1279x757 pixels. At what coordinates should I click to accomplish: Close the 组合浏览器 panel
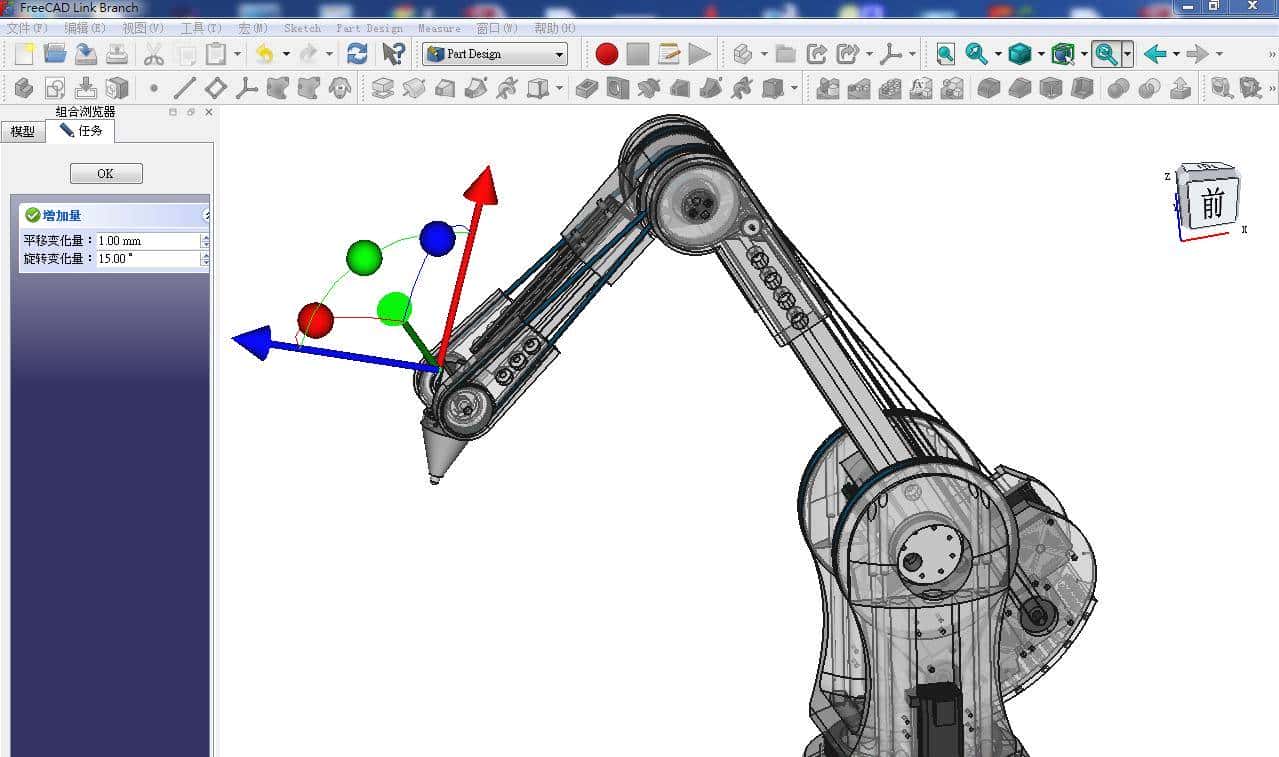click(209, 112)
